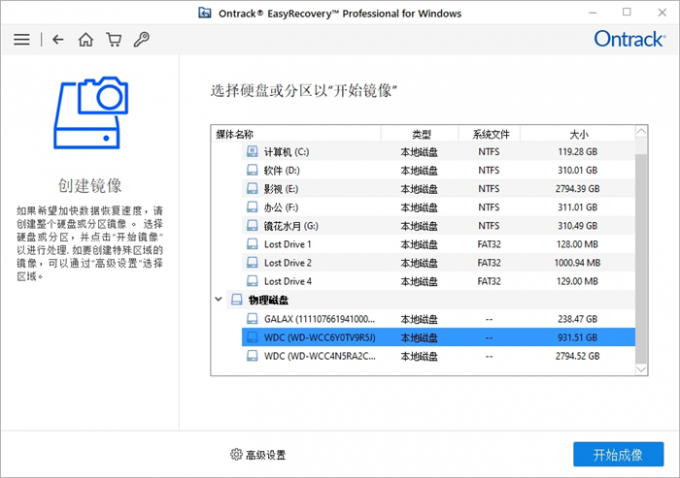
Task: Close the EasyRecovery window
Action: pos(662,13)
